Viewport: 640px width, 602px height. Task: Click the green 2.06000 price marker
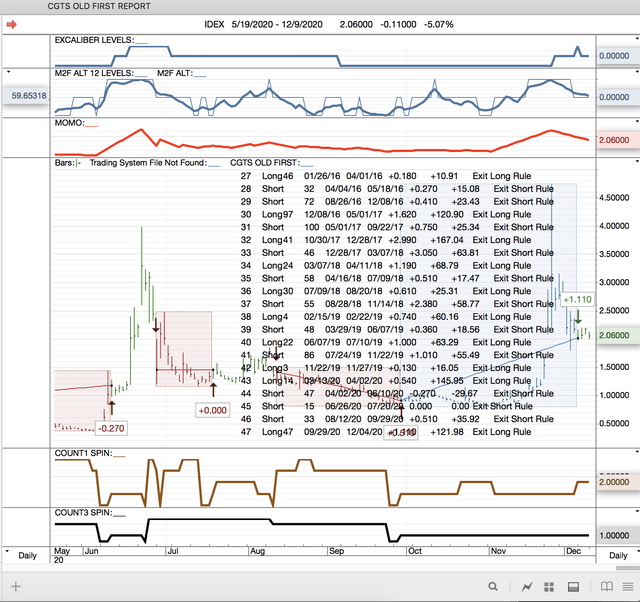[x=618, y=335]
